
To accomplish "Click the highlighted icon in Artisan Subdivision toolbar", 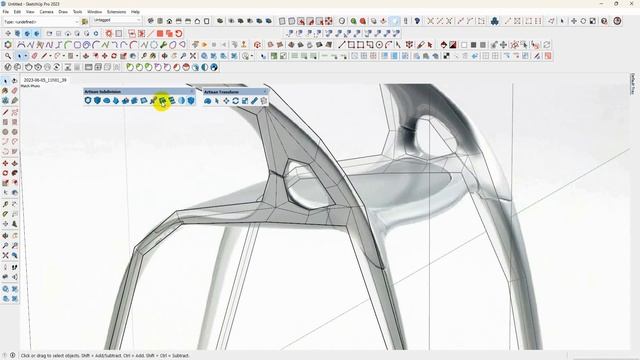I will click(162, 100).
